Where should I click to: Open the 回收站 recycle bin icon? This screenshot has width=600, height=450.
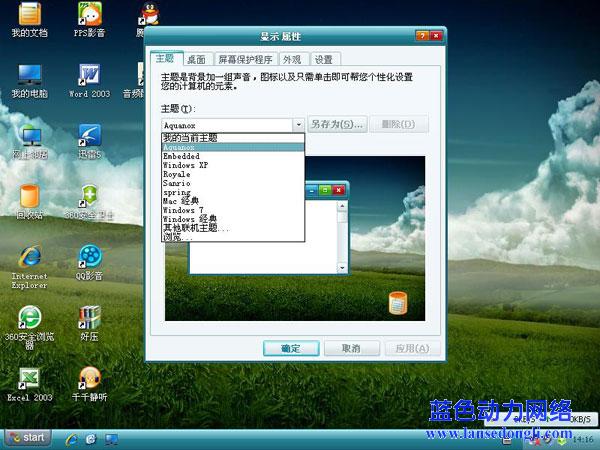click(29, 202)
